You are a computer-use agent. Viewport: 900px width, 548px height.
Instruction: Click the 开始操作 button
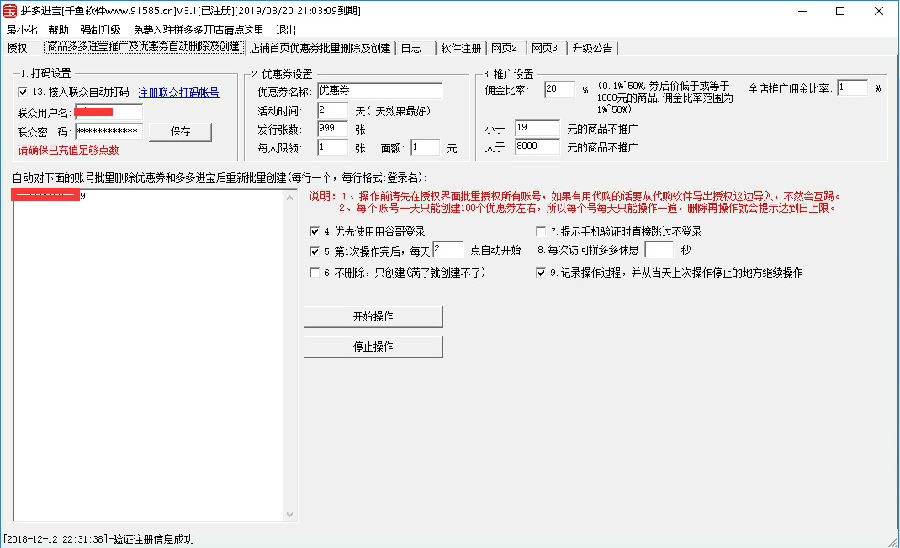coord(373,316)
